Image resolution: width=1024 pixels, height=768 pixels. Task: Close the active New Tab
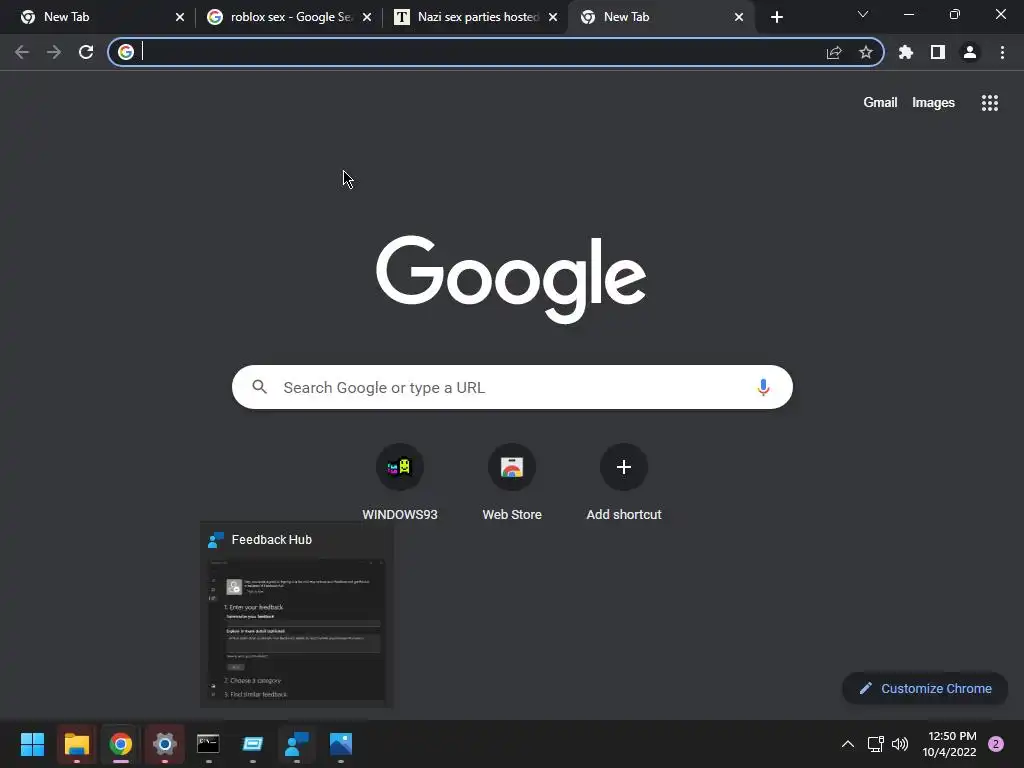tap(739, 17)
